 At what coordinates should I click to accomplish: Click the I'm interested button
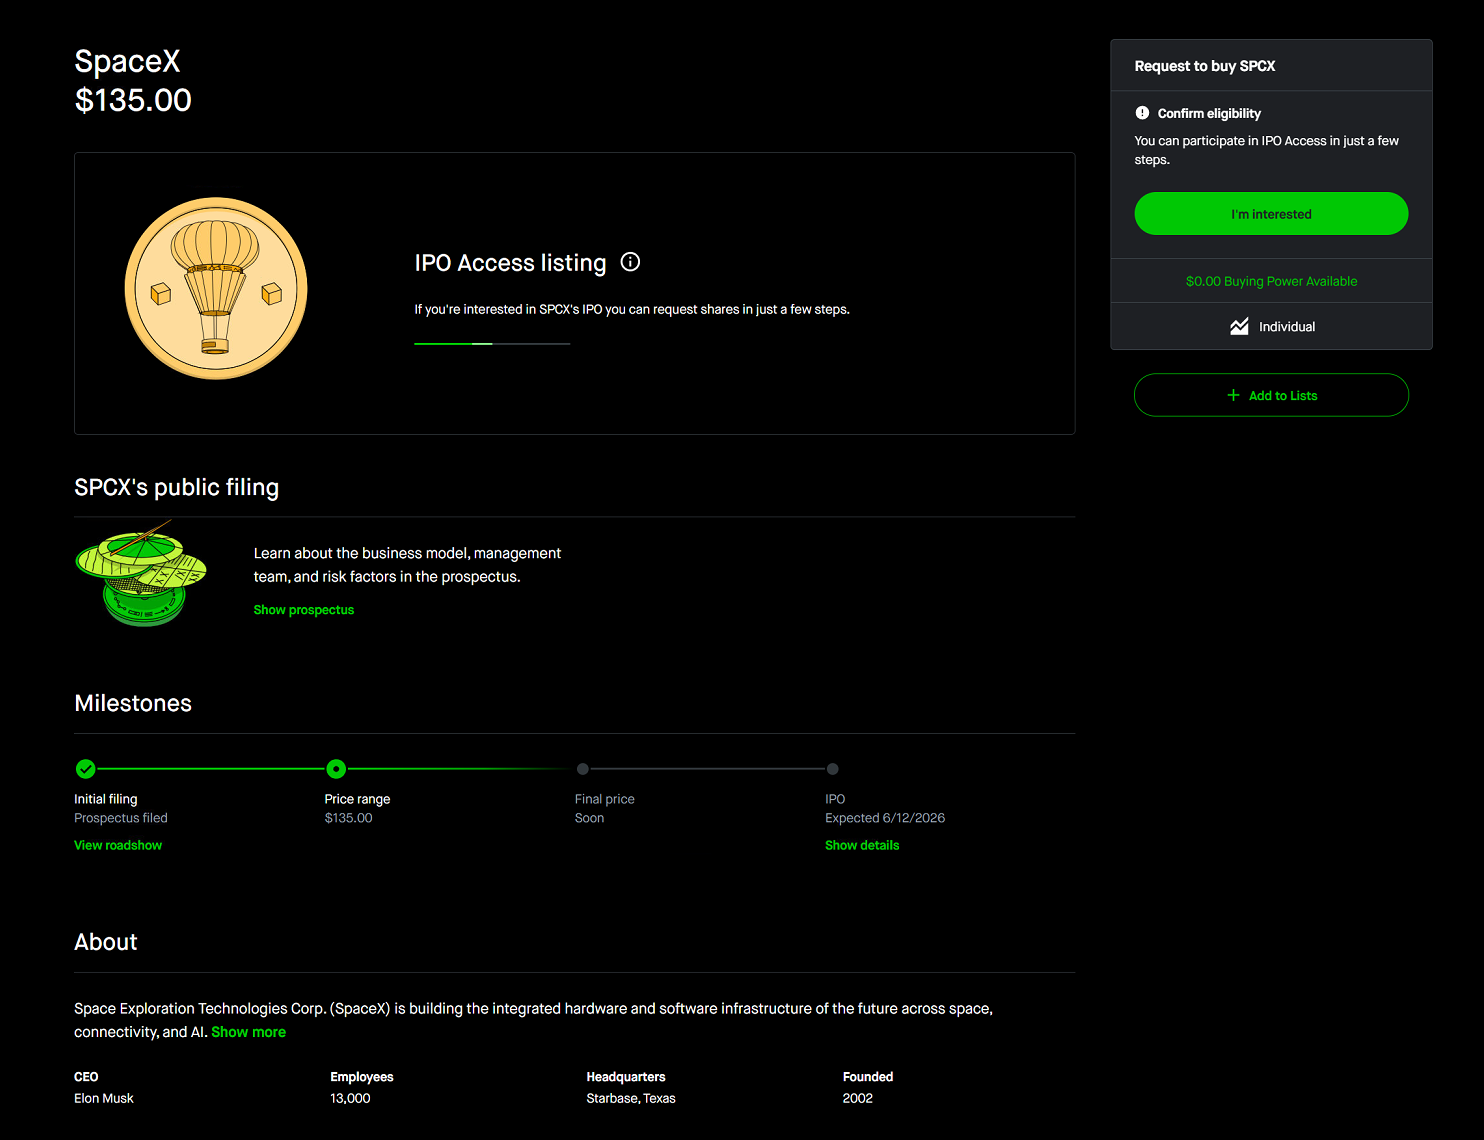pos(1271,214)
